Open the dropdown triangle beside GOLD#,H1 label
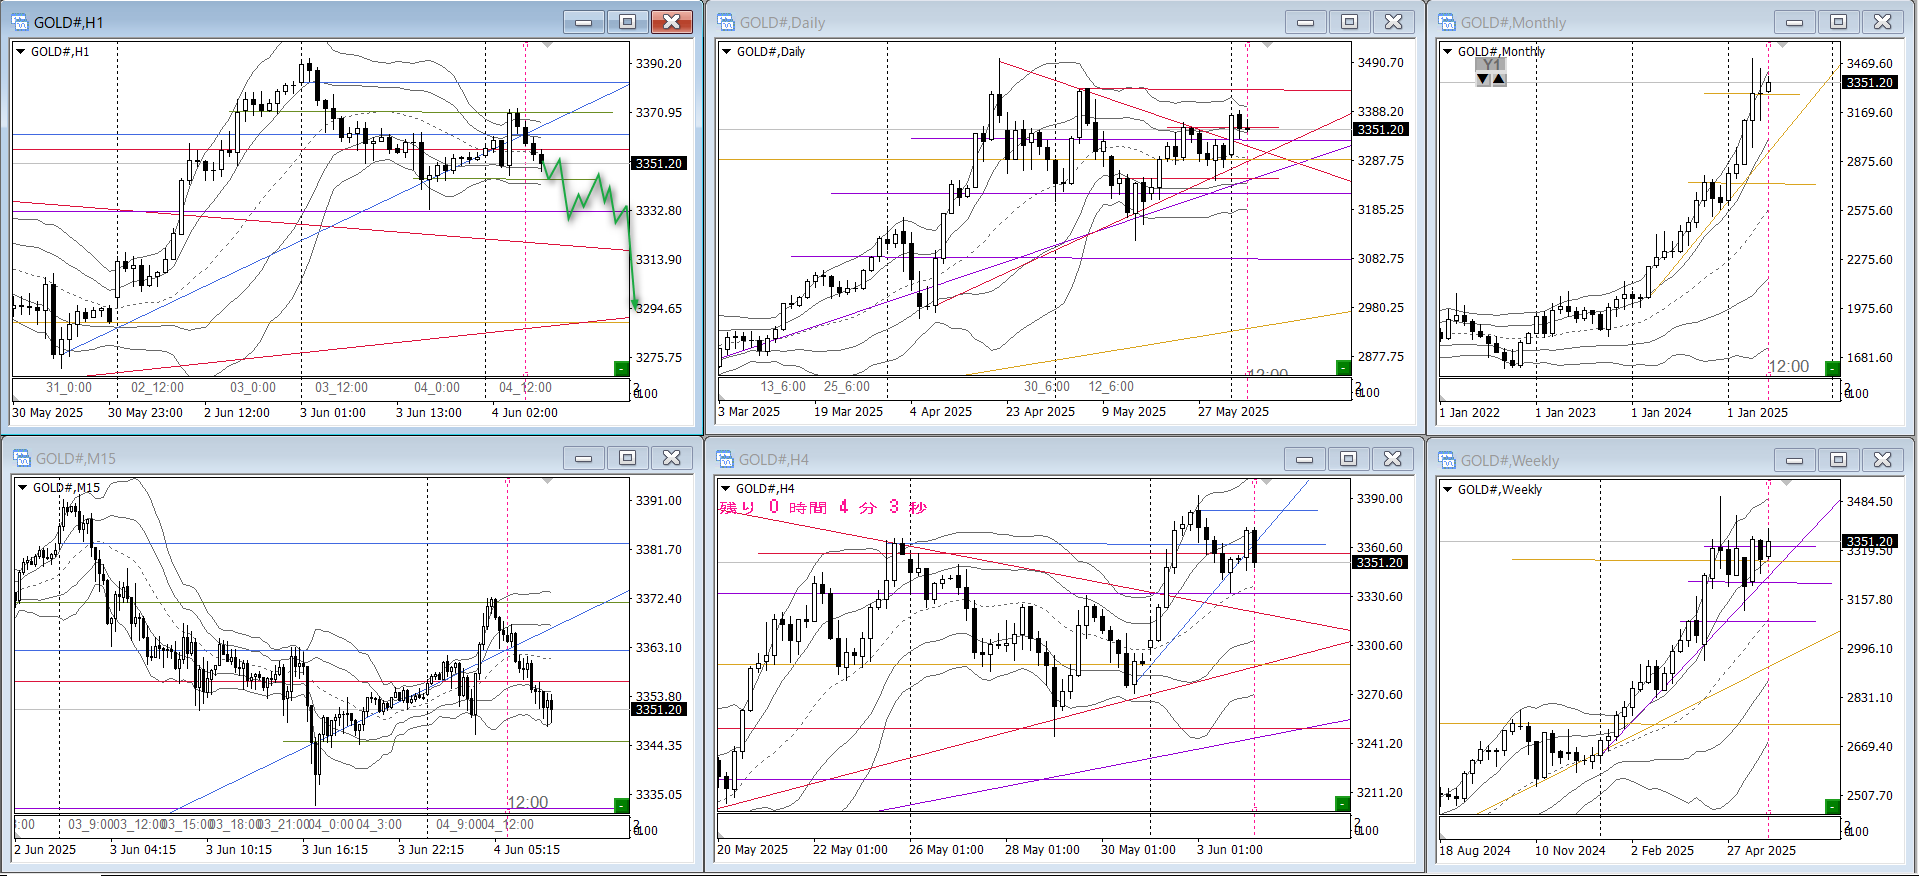Image resolution: width=1919 pixels, height=876 pixels. coord(20,51)
